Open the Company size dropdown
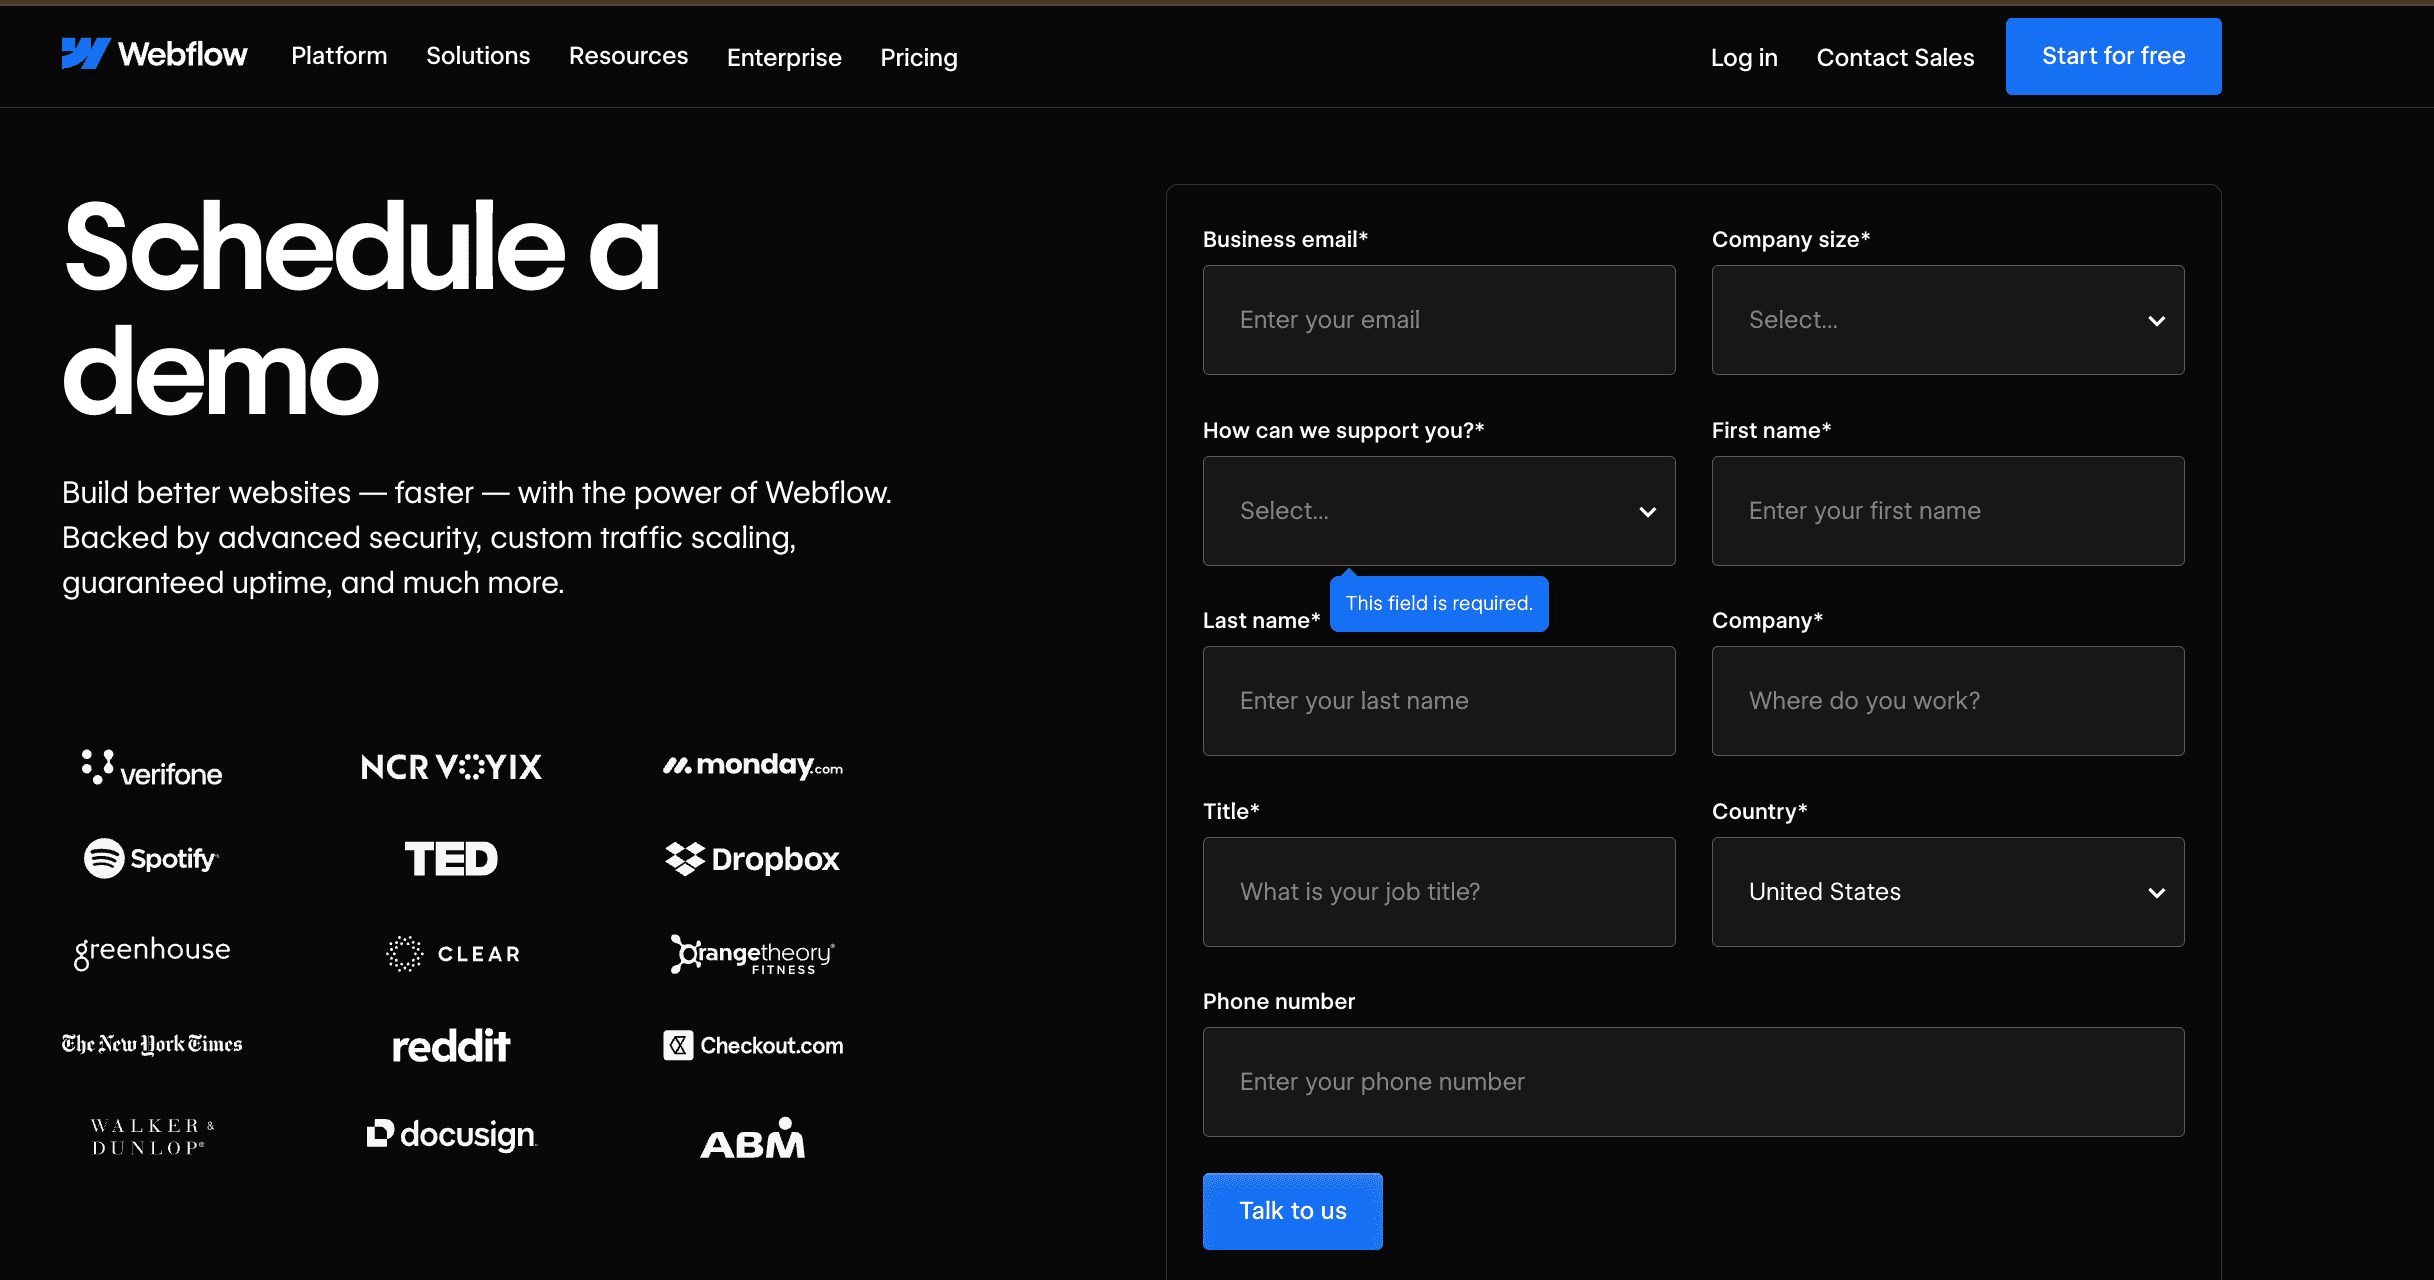 [x=1946, y=319]
